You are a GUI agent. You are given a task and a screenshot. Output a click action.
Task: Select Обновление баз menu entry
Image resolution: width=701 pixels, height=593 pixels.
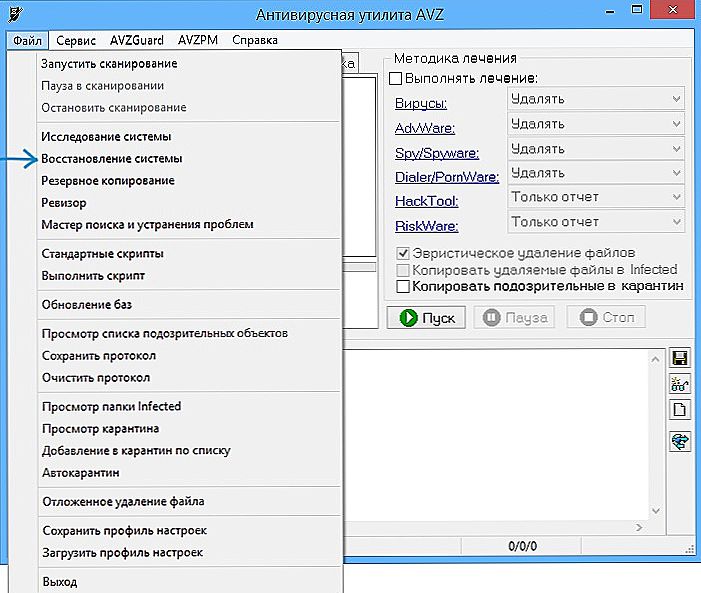[x=189, y=305]
